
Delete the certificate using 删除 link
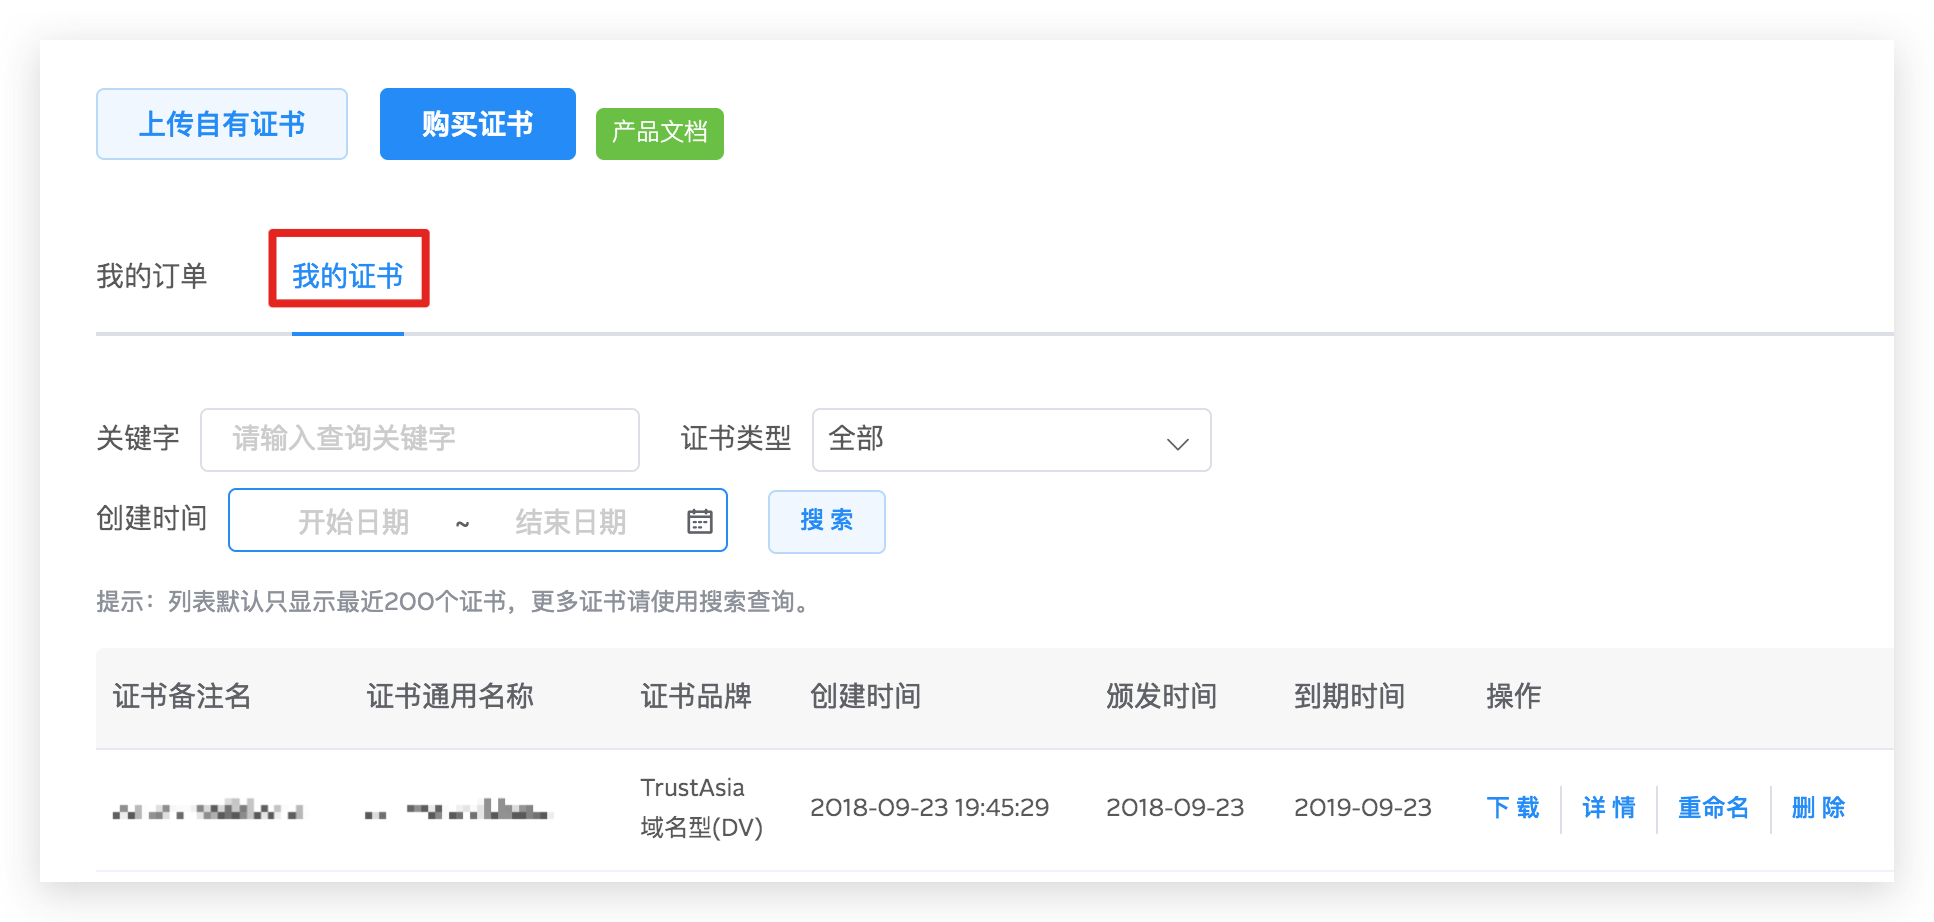(x=1818, y=808)
